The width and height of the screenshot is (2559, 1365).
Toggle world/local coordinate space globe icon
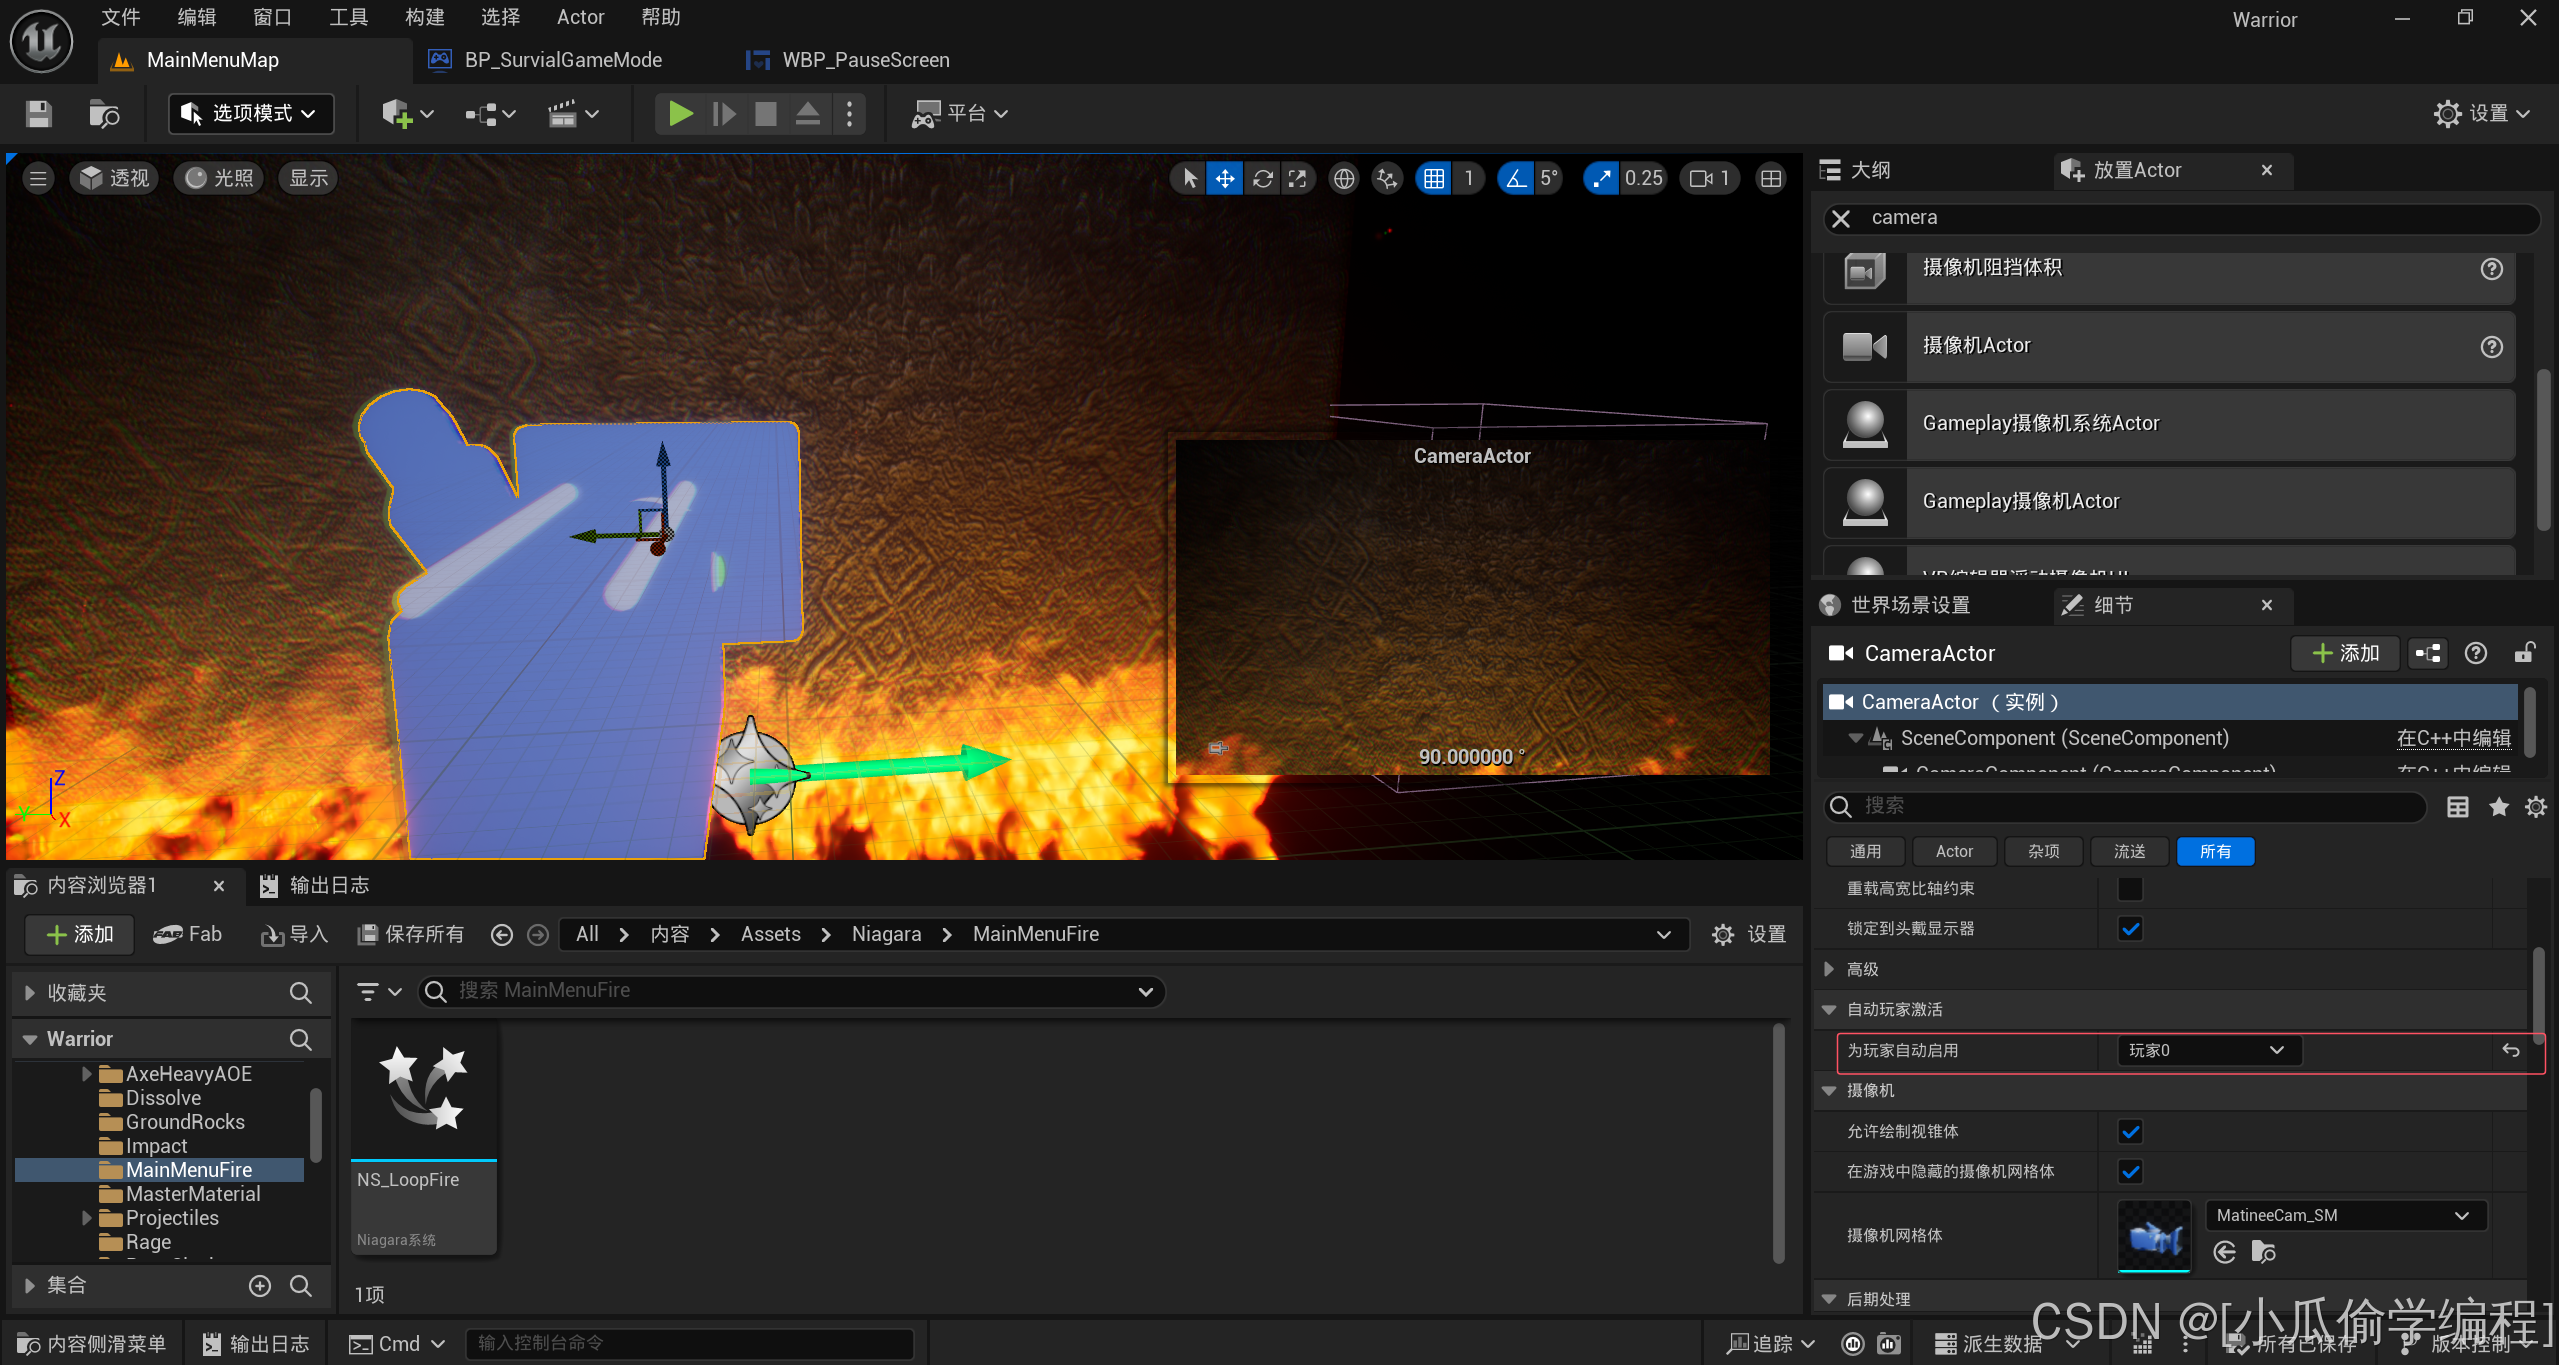(x=1344, y=179)
